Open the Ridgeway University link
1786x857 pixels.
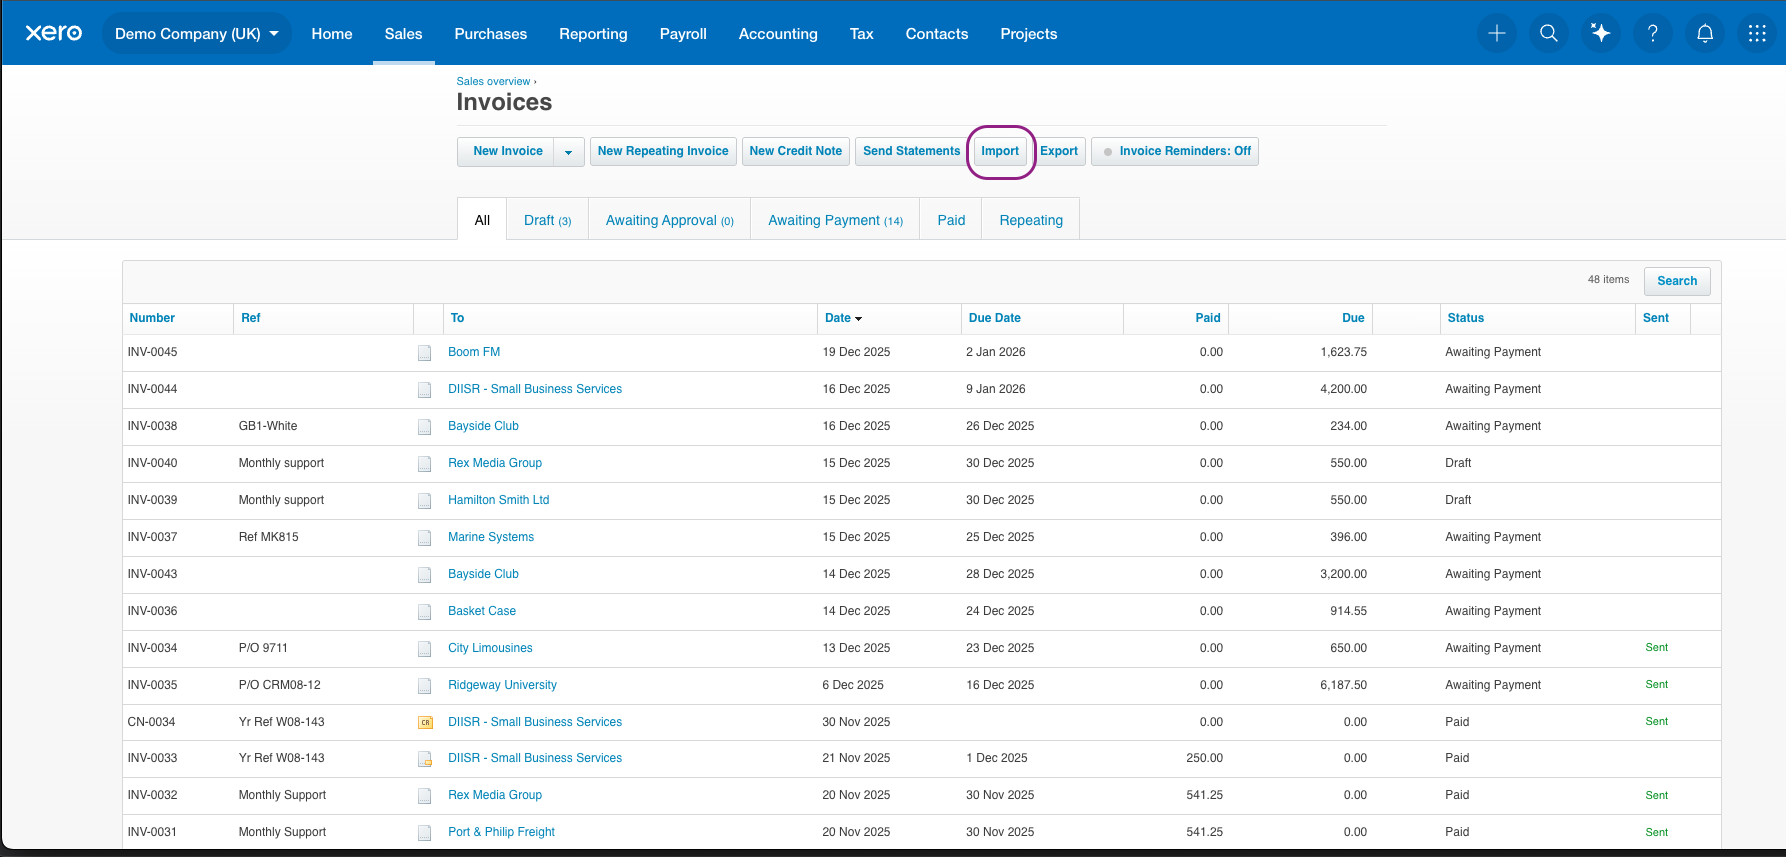pos(502,685)
